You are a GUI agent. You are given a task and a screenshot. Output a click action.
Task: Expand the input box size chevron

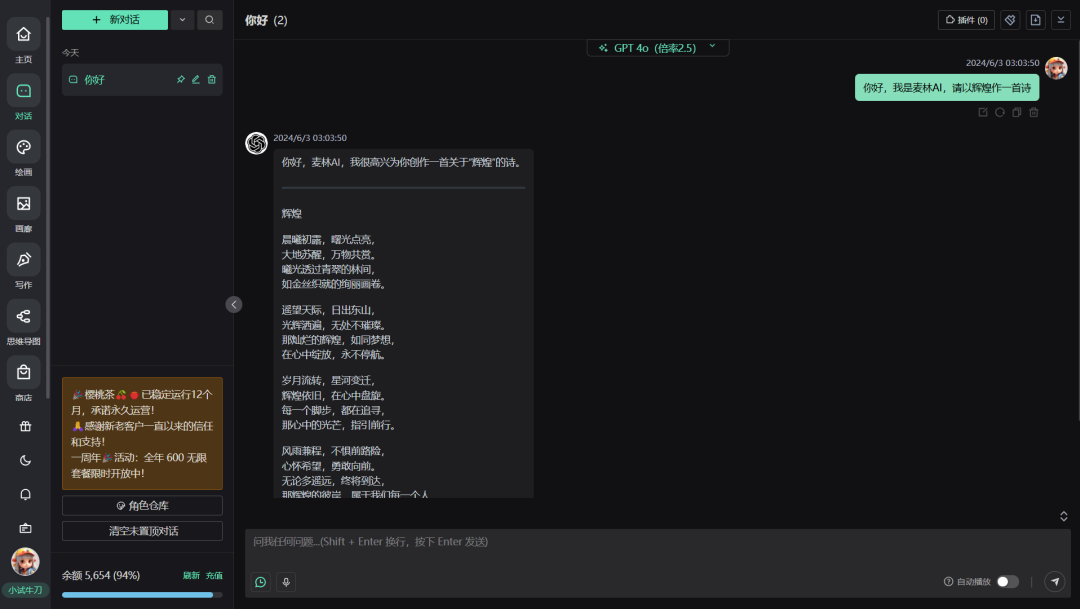[1064, 516]
